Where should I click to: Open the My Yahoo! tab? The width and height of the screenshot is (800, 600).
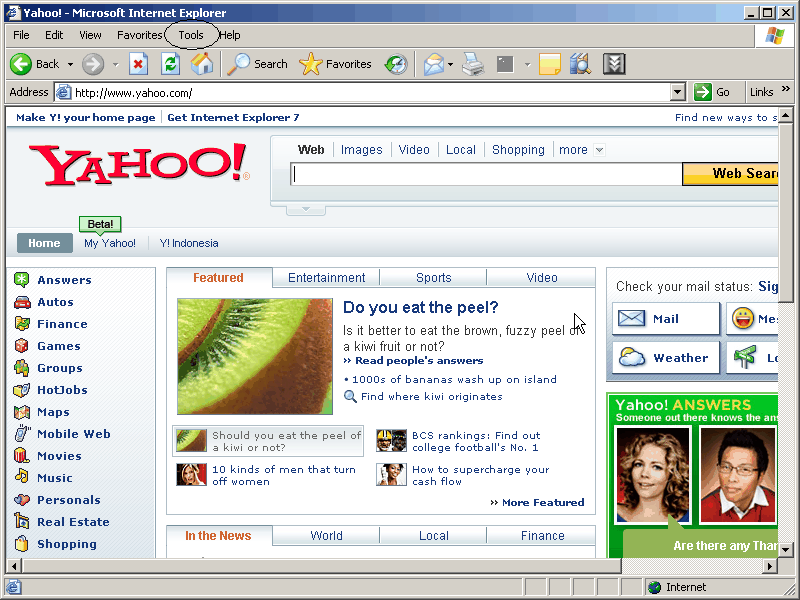110,243
